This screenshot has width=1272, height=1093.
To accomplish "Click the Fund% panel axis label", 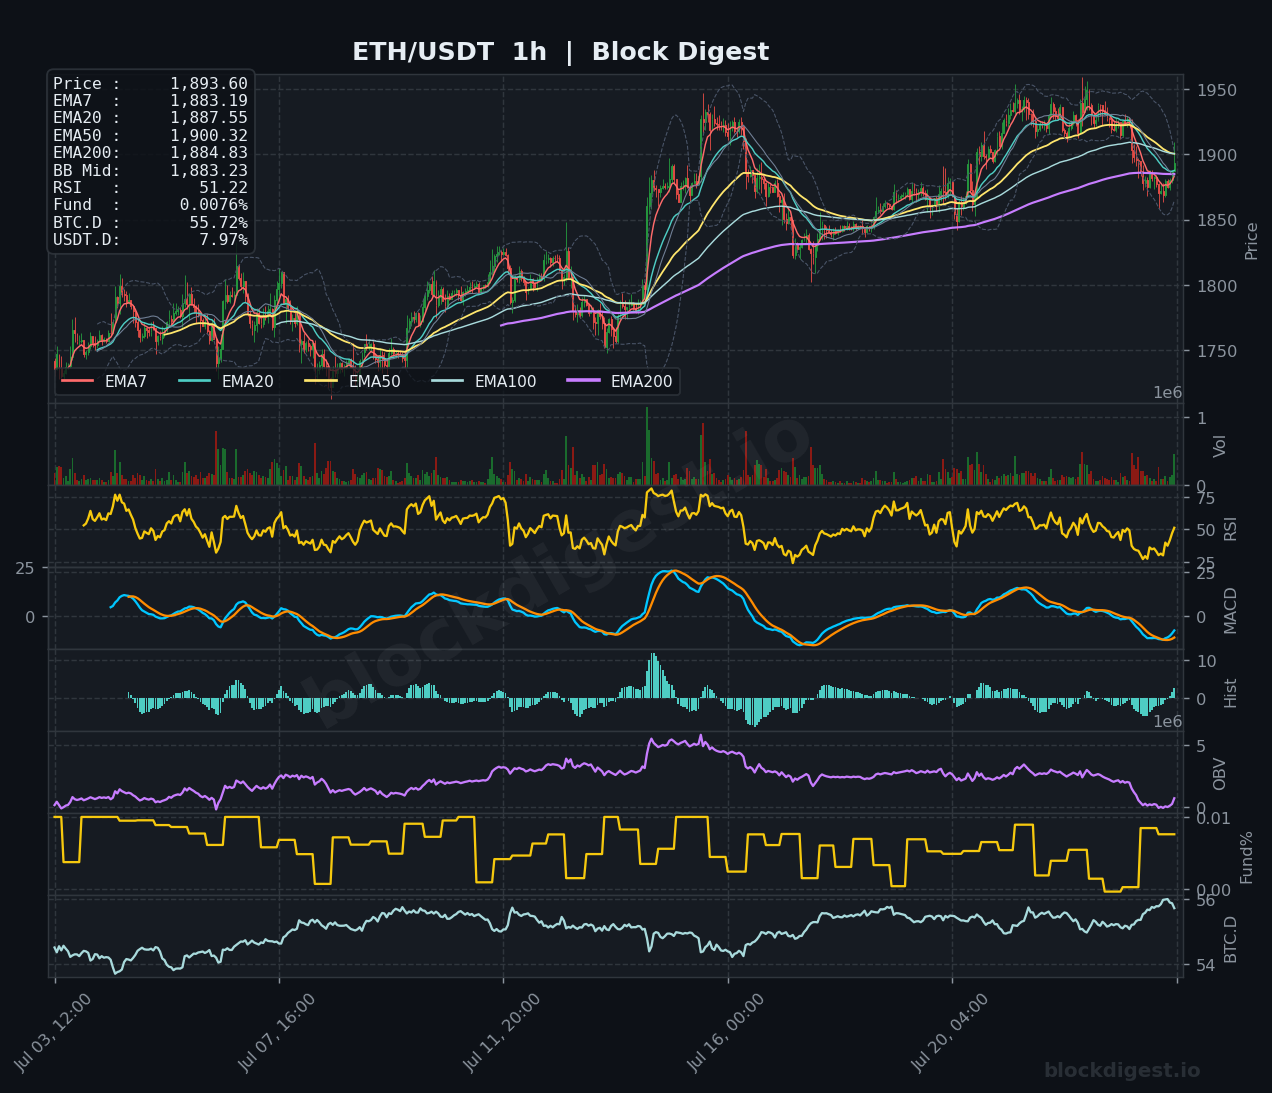I will [1246, 858].
